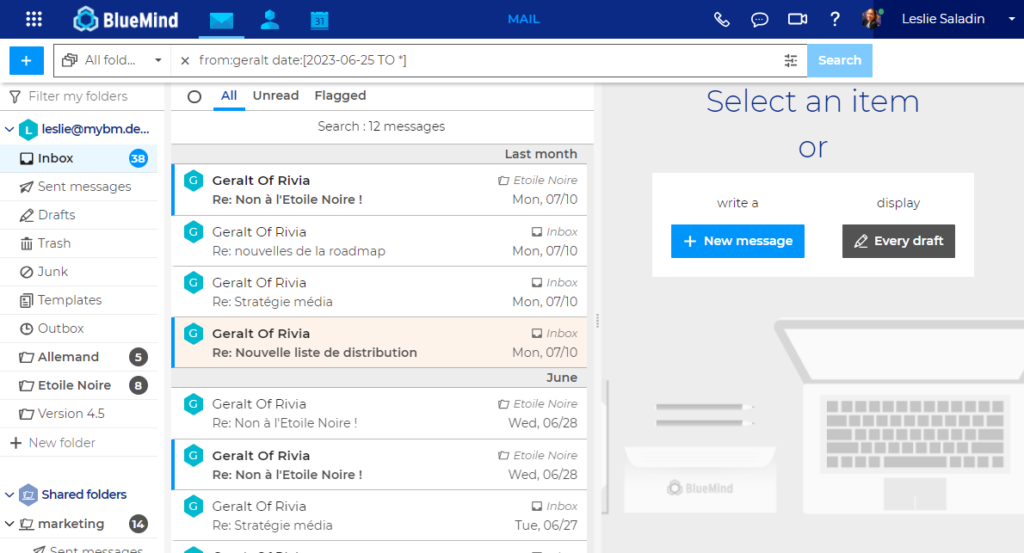Image resolution: width=1024 pixels, height=553 pixels.
Task: Open help via the question mark
Action: [835, 19]
